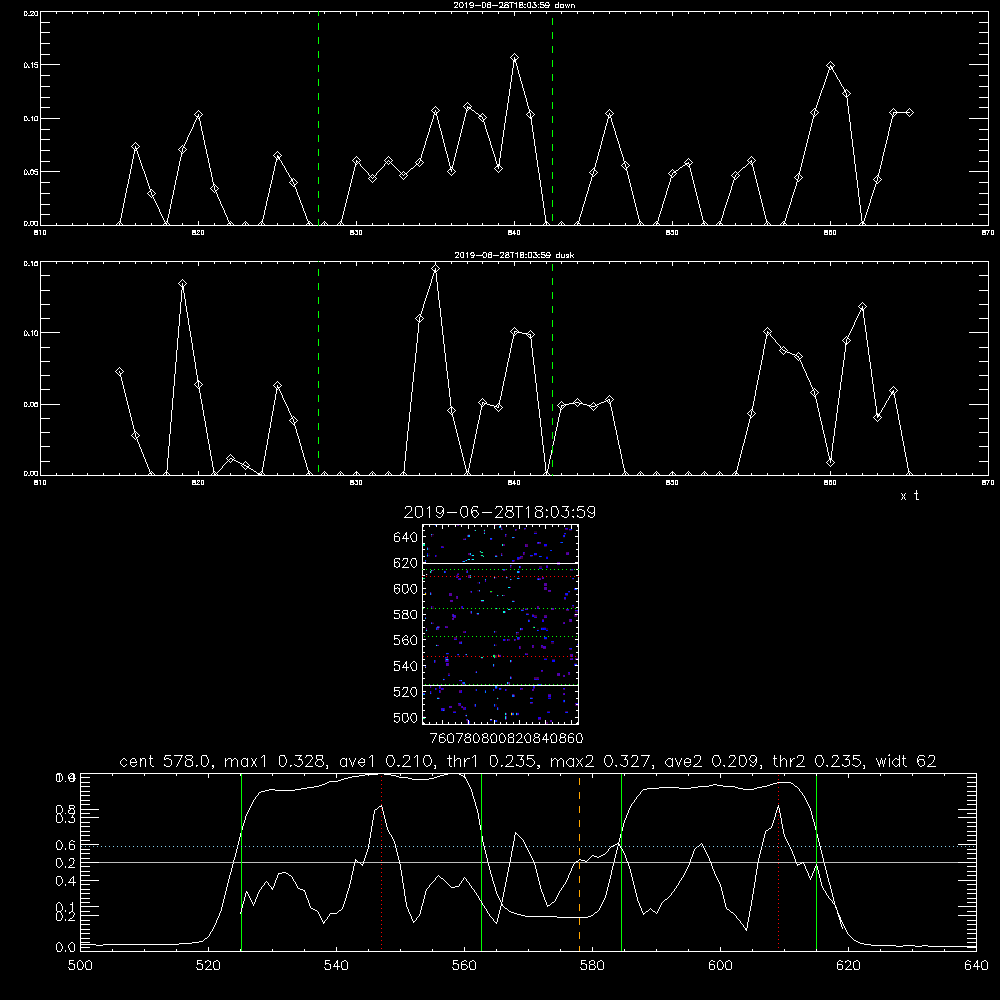Click the scatter image x-axis labels '760780800820840860'

click(506, 739)
